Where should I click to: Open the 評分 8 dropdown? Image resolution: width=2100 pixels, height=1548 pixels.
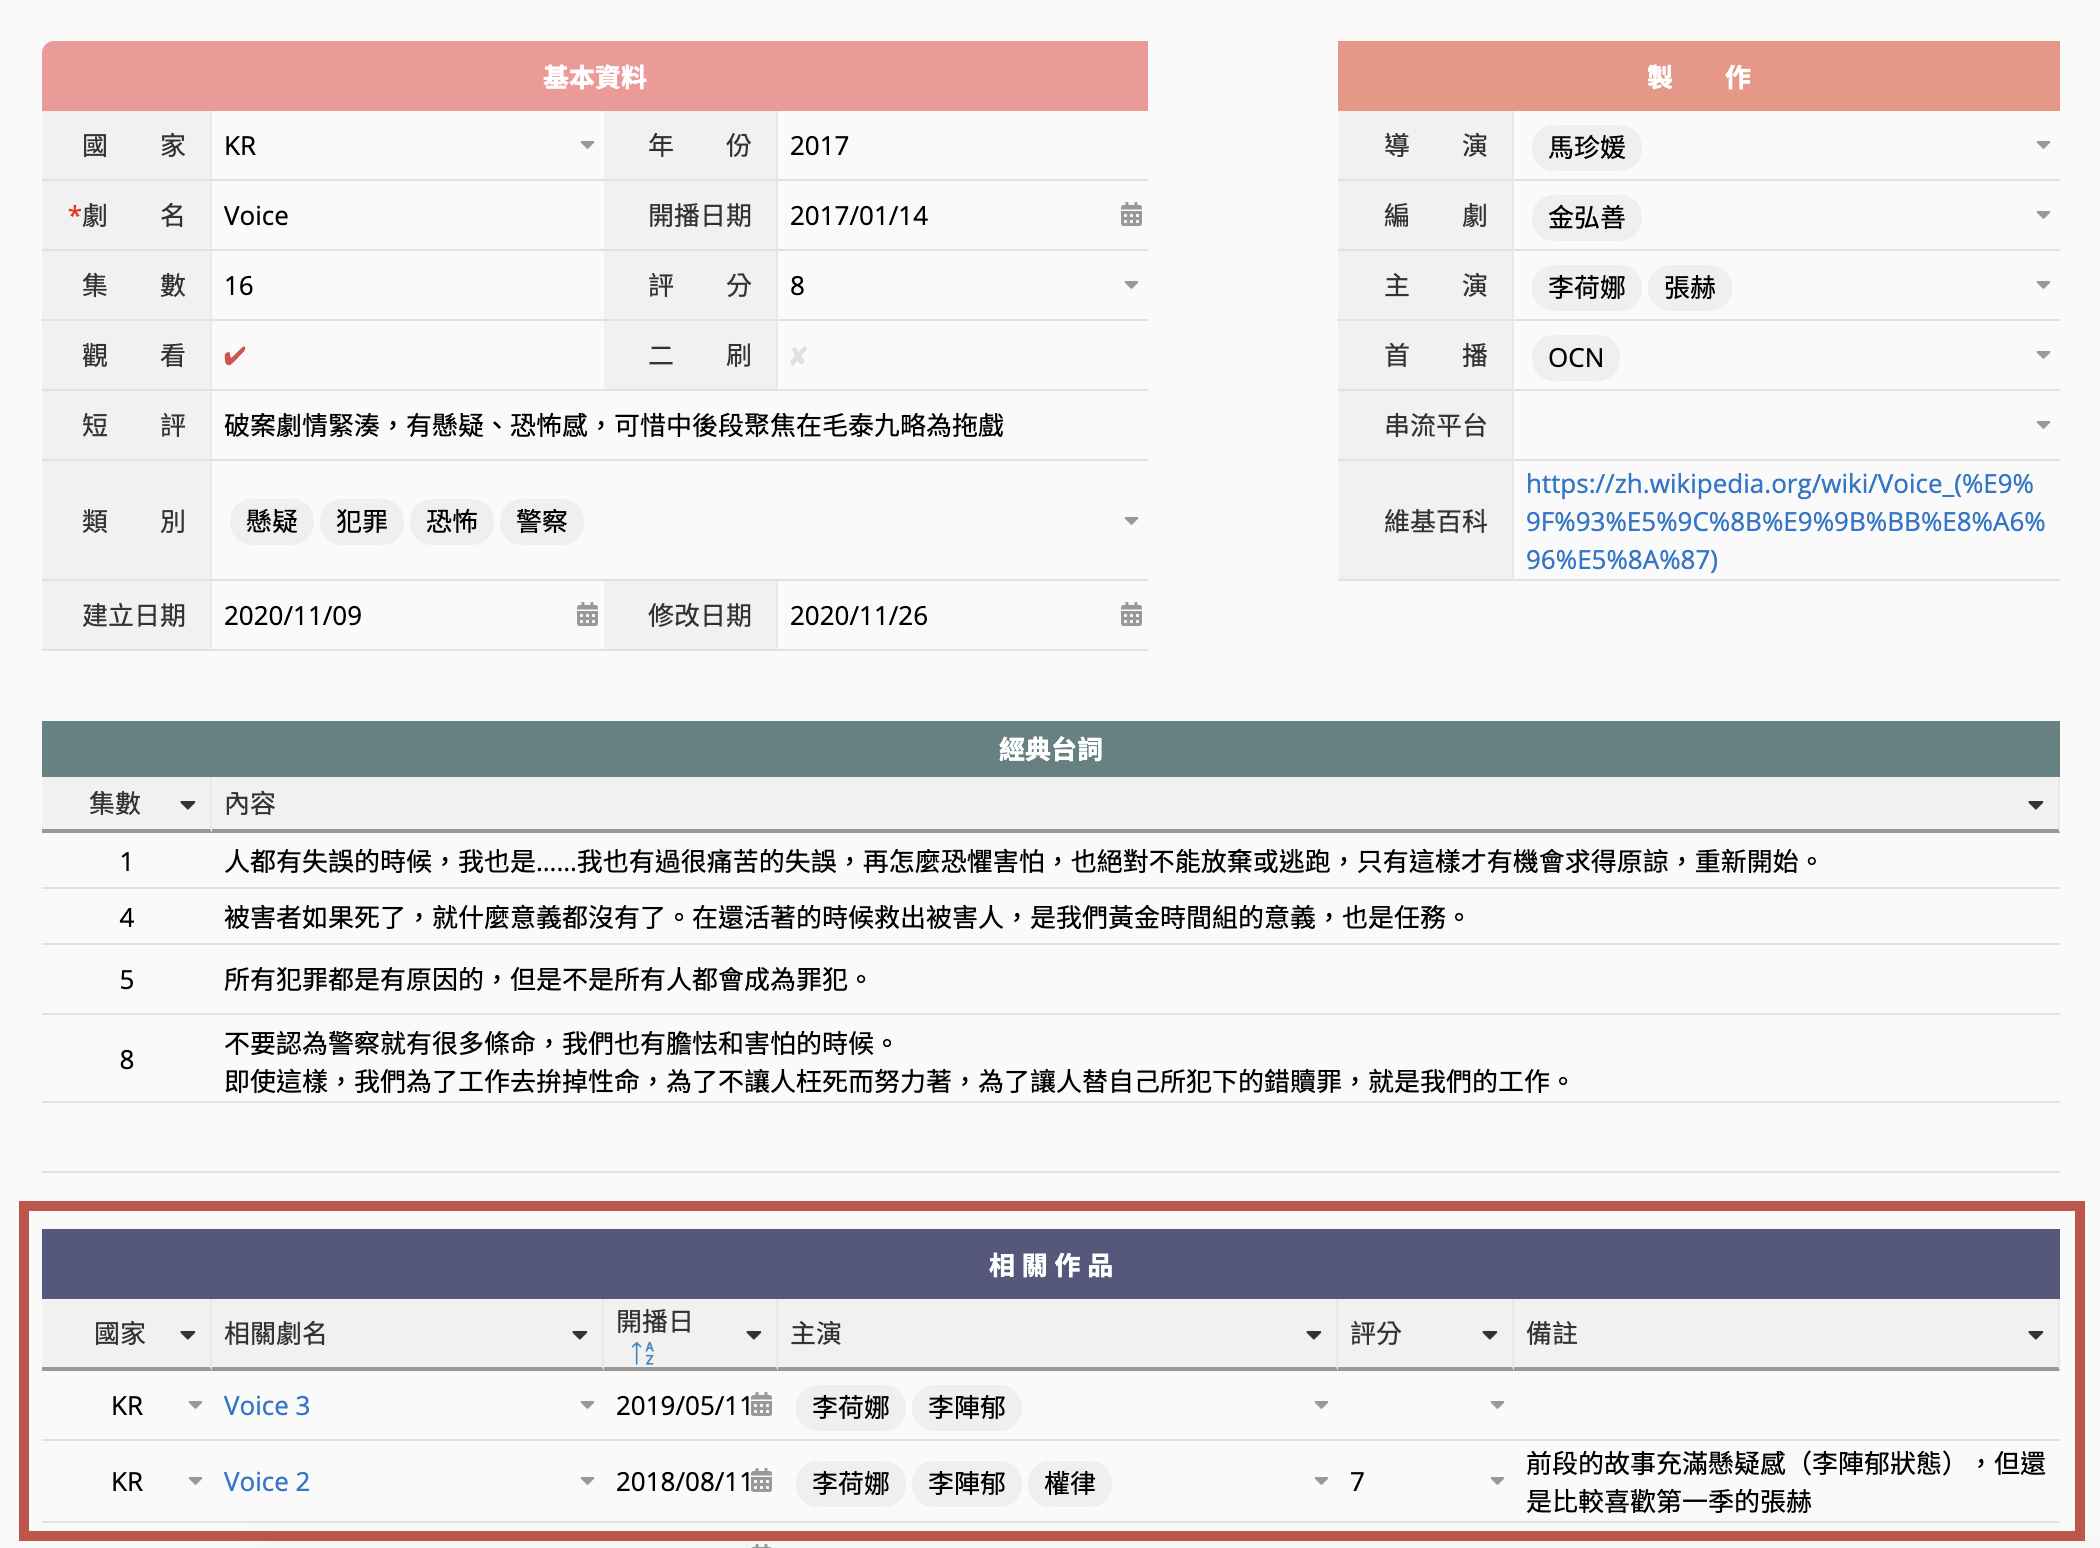point(1131,286)
